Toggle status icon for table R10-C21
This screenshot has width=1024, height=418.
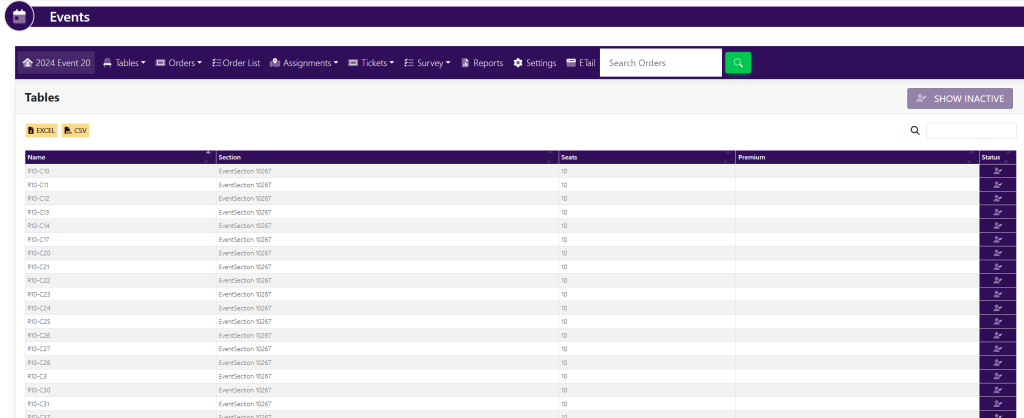[x=997, y=267]
